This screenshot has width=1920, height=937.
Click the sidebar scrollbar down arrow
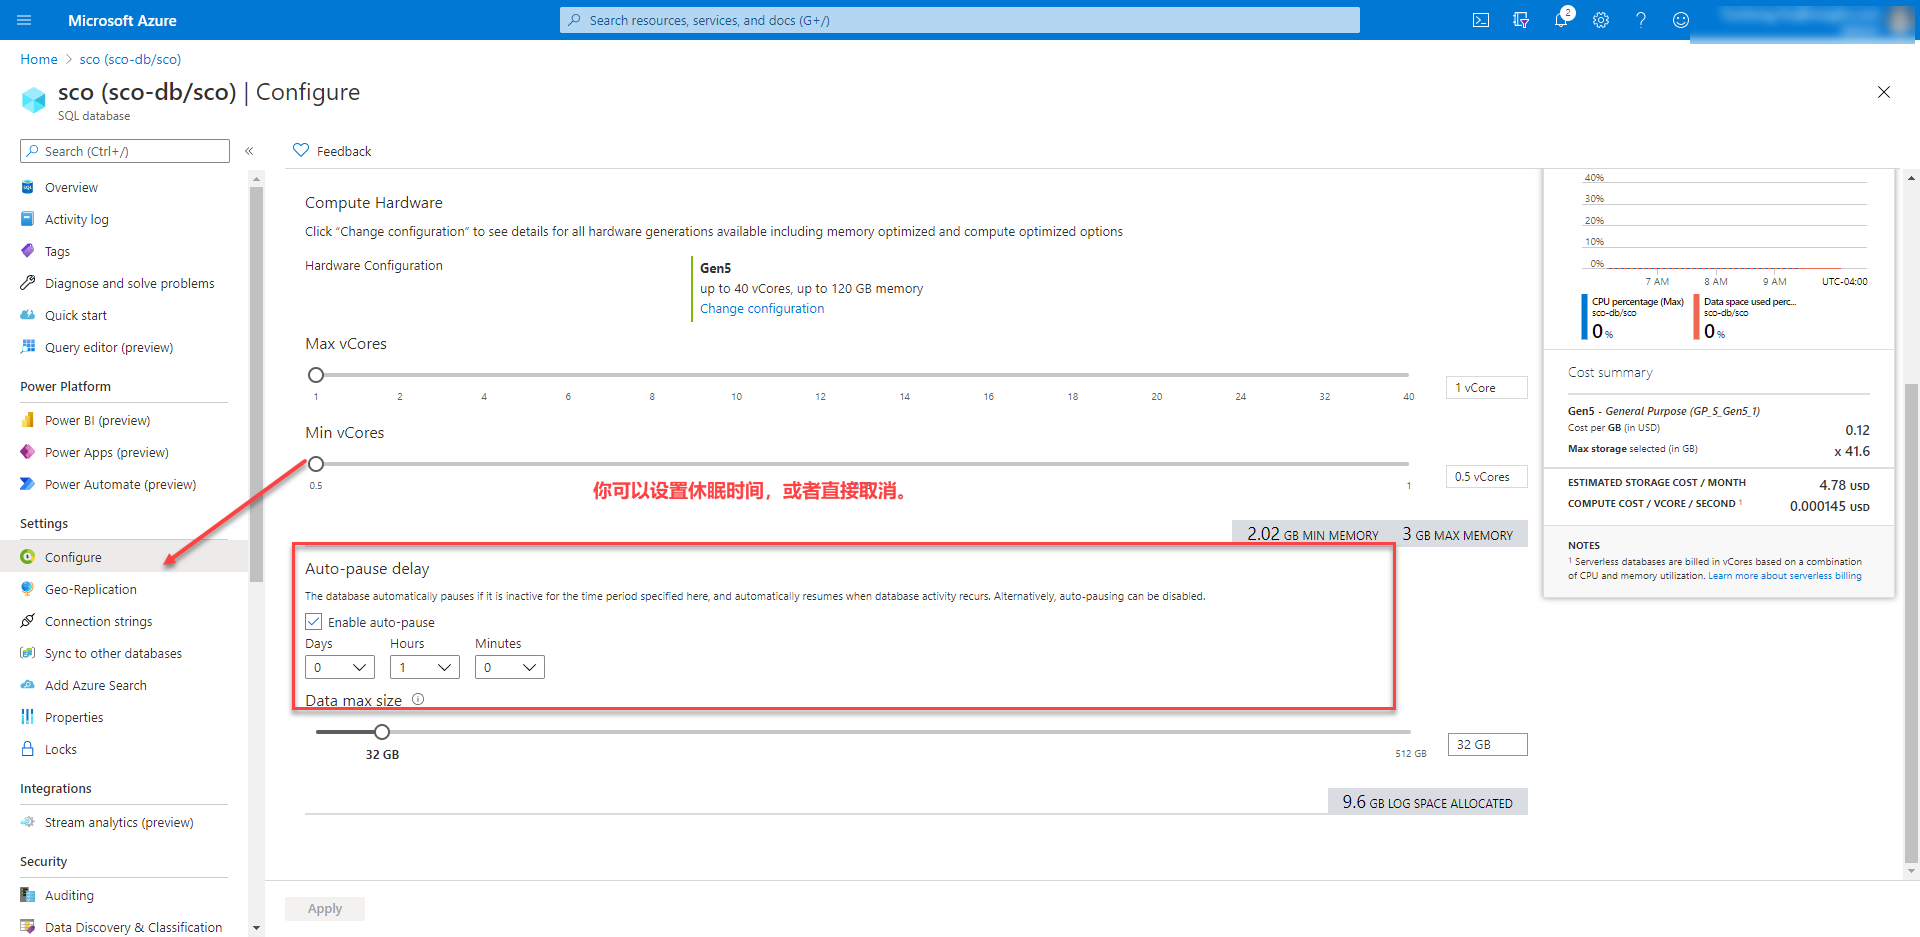pos(256,928)
